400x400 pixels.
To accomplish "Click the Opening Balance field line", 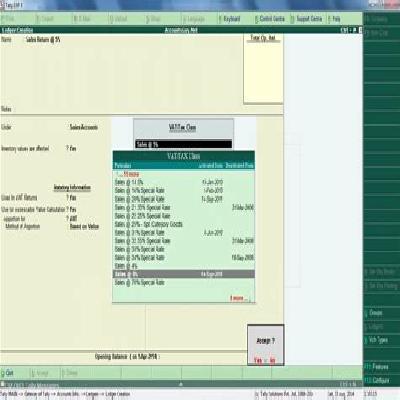I will (127, 357).
